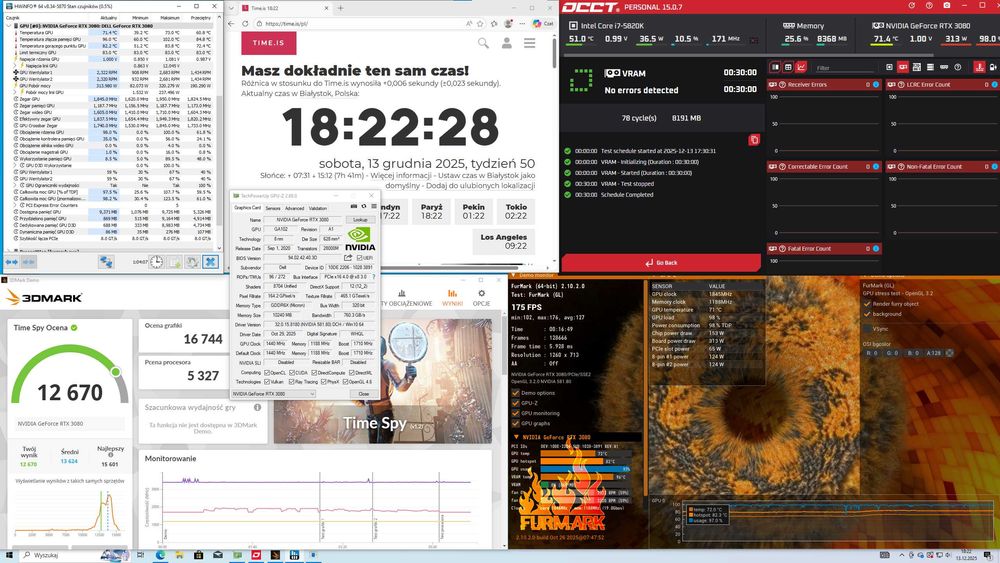The image size is (1000, 563).
Task: Click OCCT Go Back button
Action: [x=661, y=263]
